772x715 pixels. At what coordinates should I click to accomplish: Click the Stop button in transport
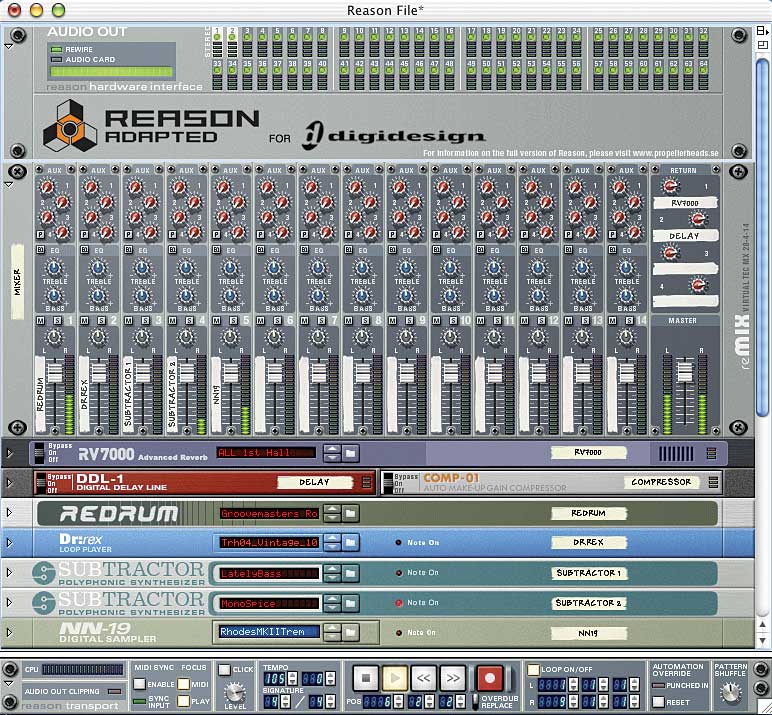[366, 679]
